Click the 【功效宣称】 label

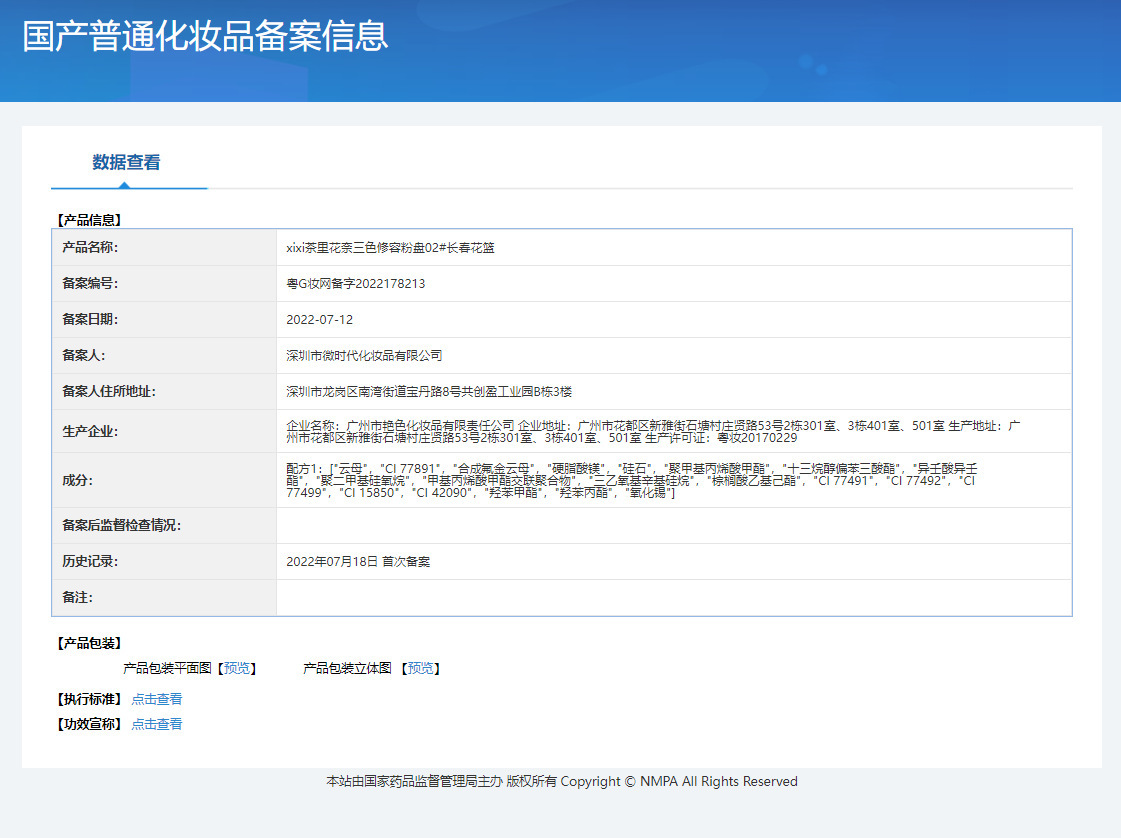[x=89, y=724]
